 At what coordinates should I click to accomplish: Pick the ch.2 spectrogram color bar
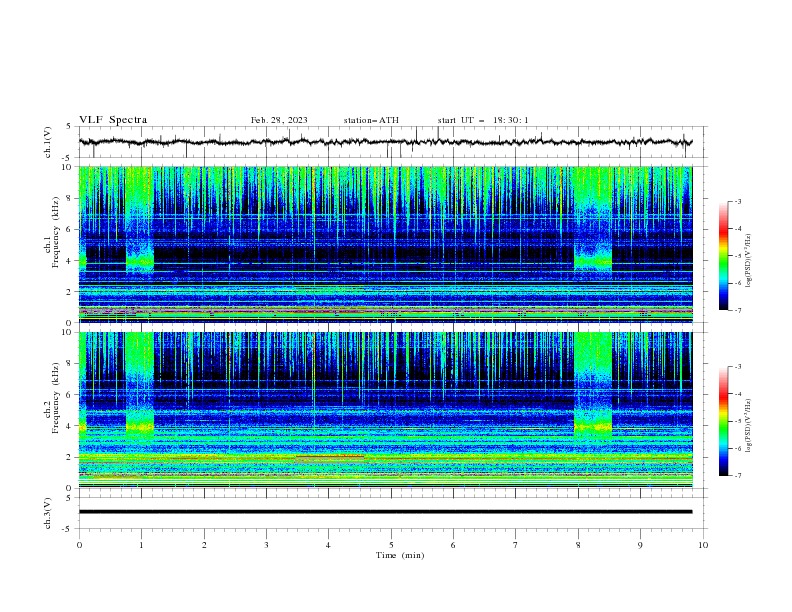(x=724, y=421)
